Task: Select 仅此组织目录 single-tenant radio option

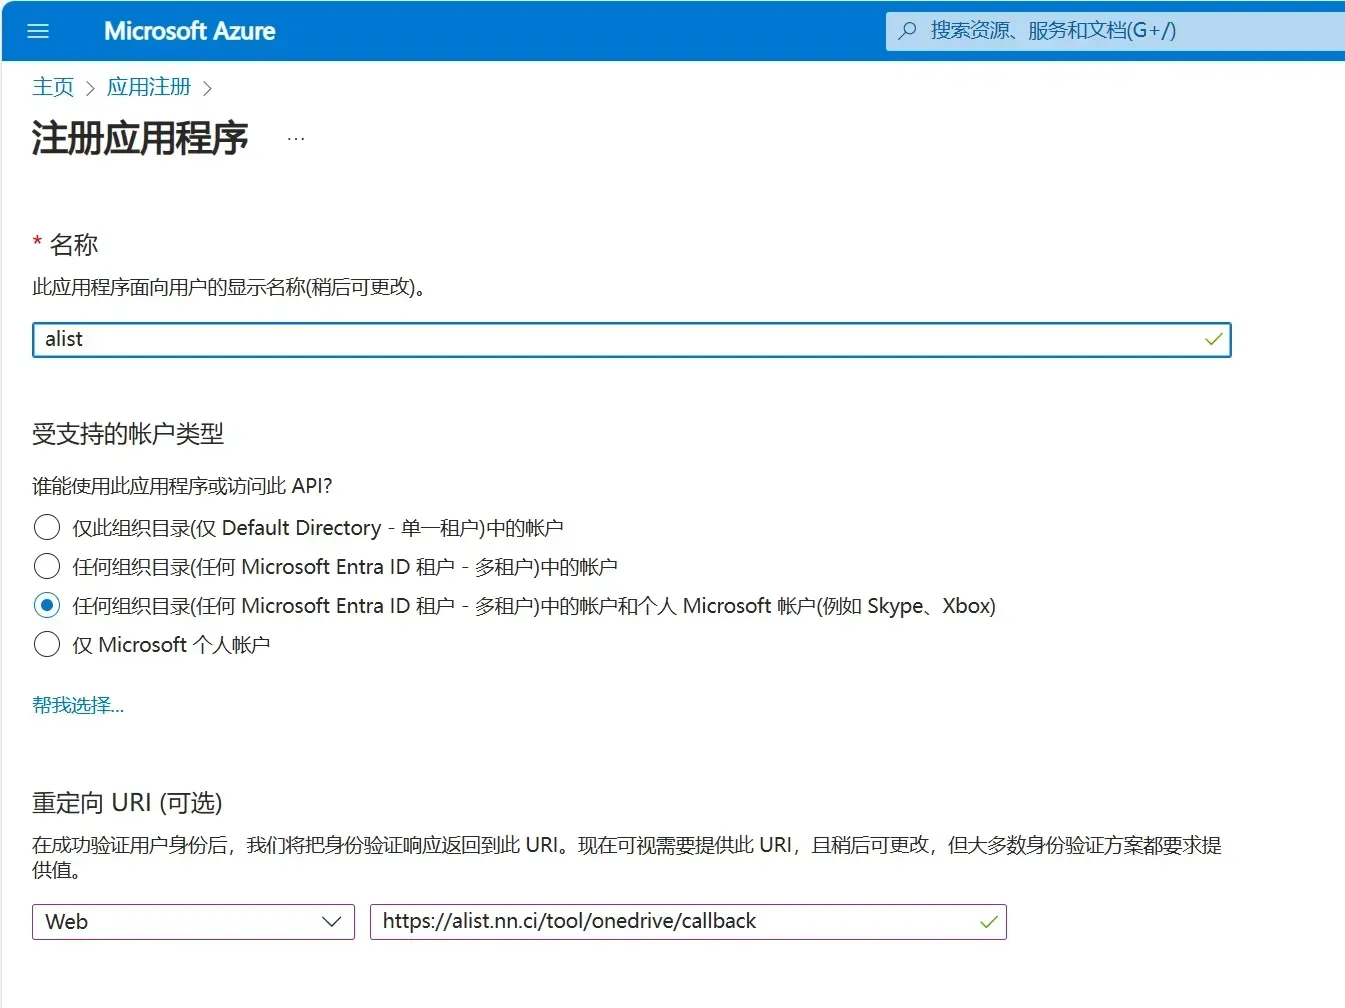Action: tap(47, 527)
